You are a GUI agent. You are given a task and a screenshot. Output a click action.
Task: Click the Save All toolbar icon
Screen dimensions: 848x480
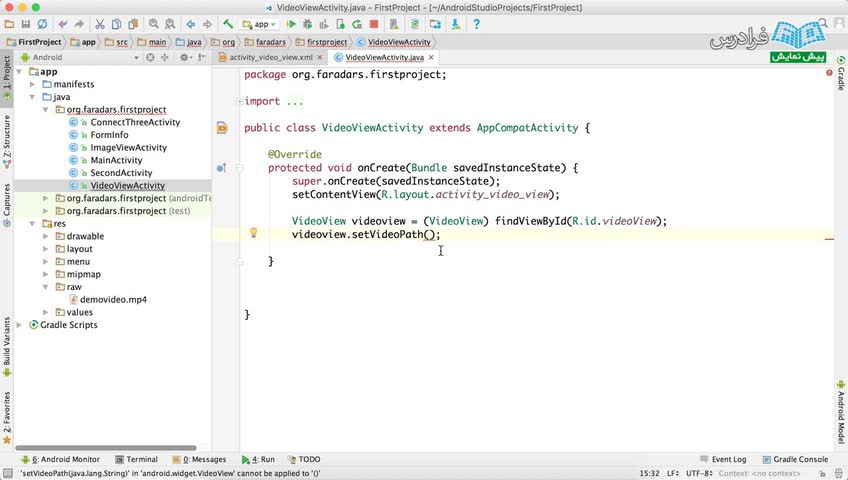coord(25,24)
